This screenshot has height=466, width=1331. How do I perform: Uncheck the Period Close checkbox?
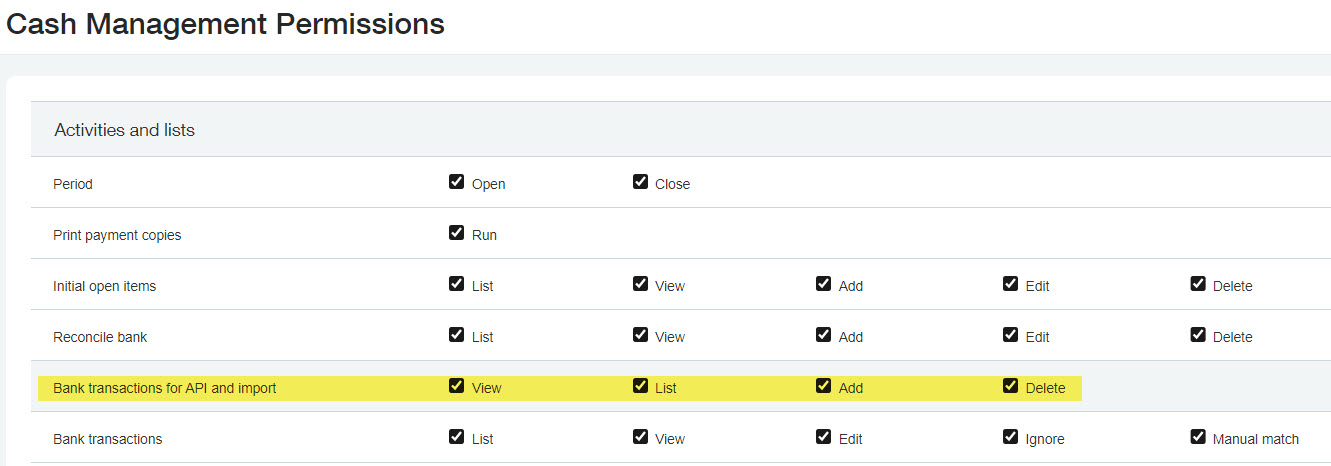(x=640, y=182)
